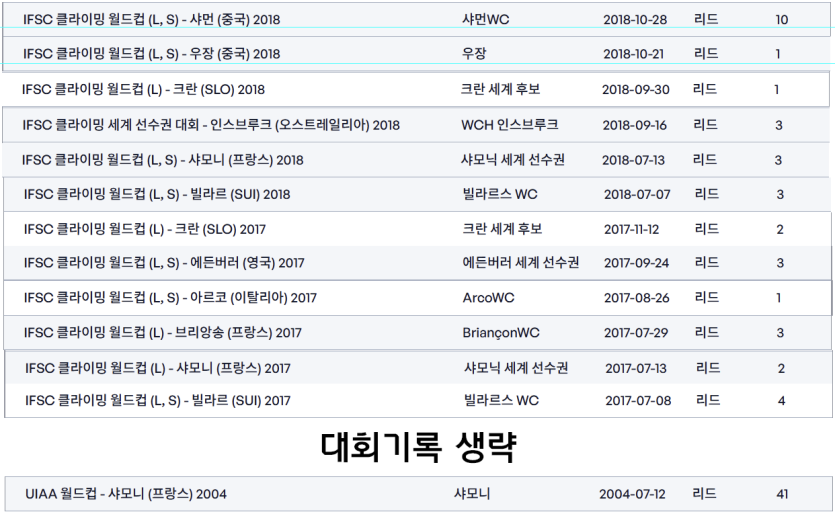Click the Arco (아르코) 2017 World Cup event
Screen dimensions: 835x514
[170, 298]
